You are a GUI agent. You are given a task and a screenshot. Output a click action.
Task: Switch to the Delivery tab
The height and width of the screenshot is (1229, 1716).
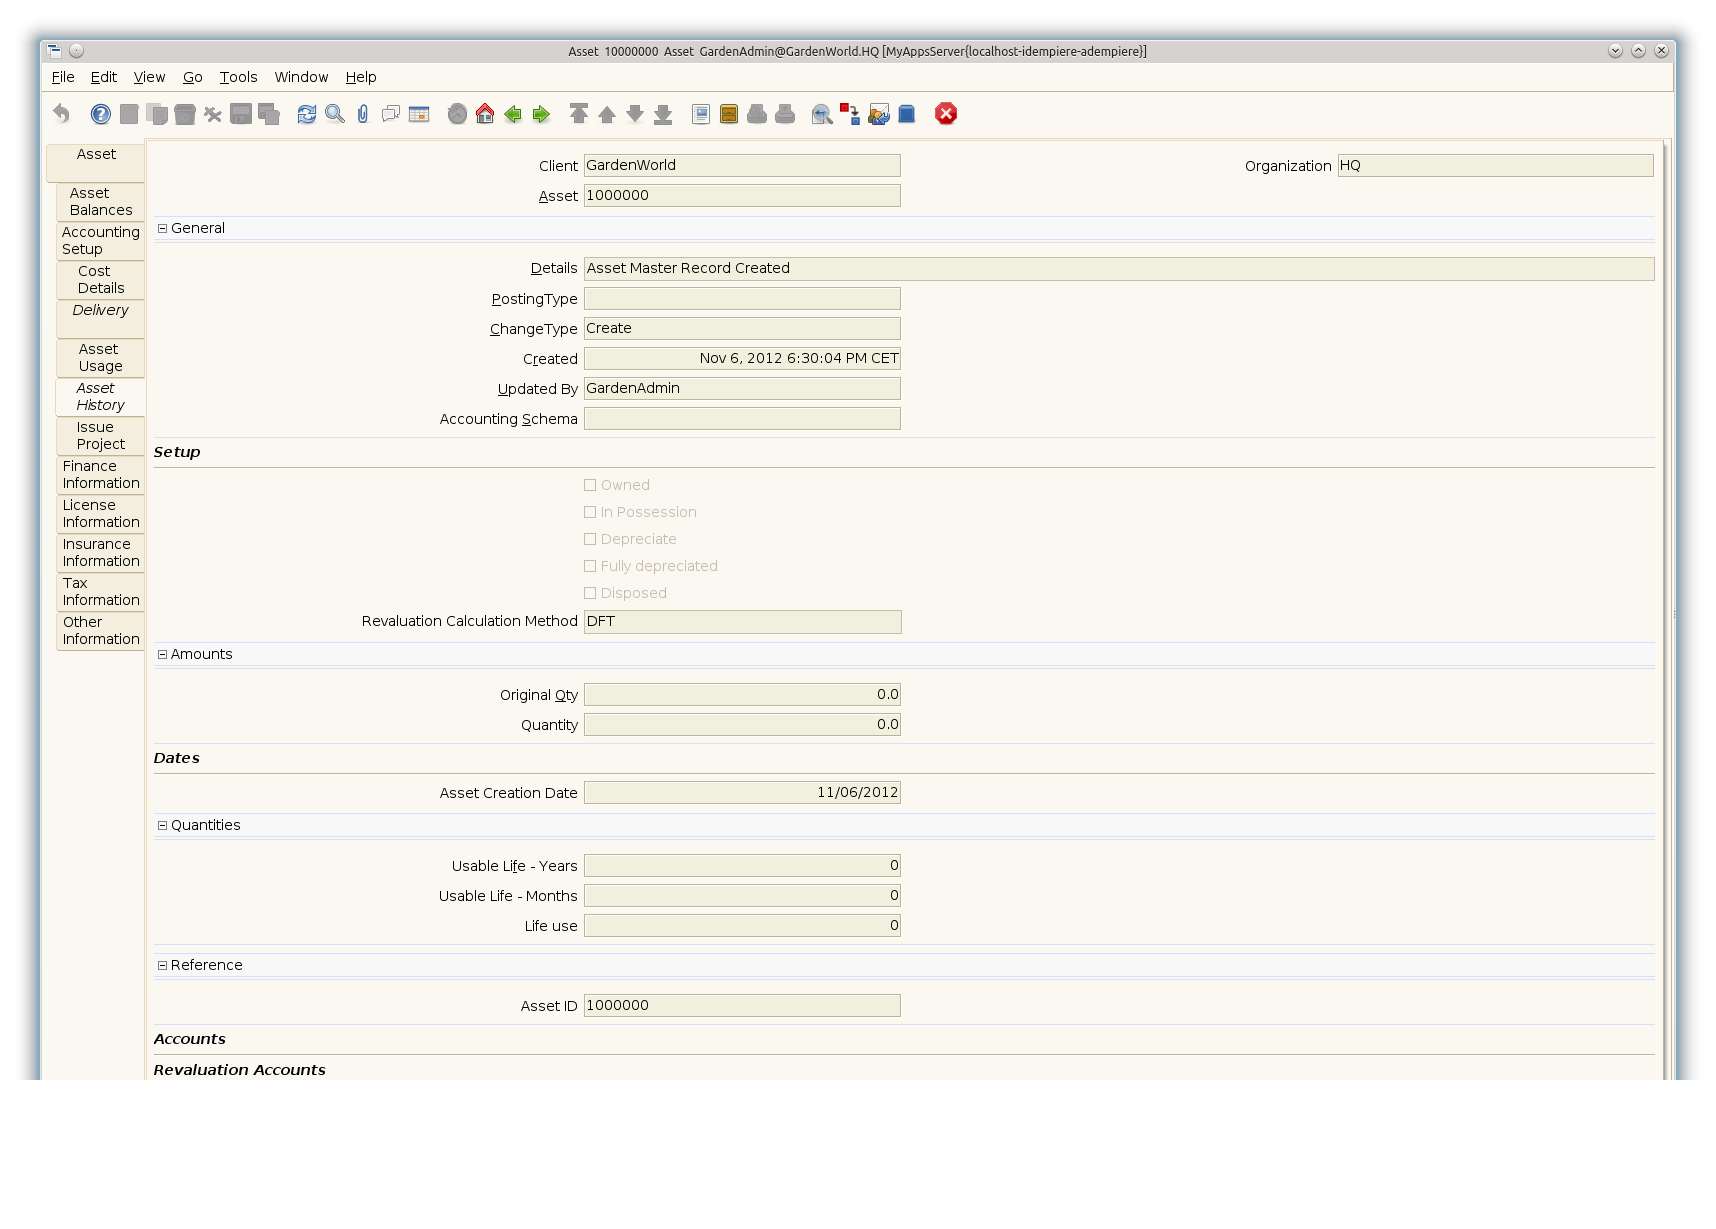click(101, 318)
